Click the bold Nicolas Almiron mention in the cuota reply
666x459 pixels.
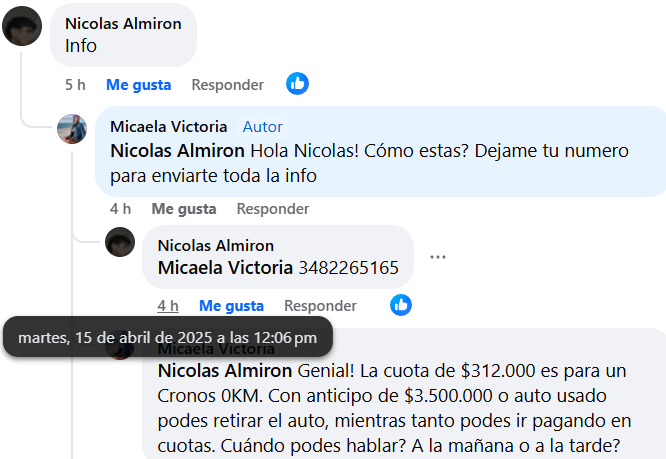(225, 371)
